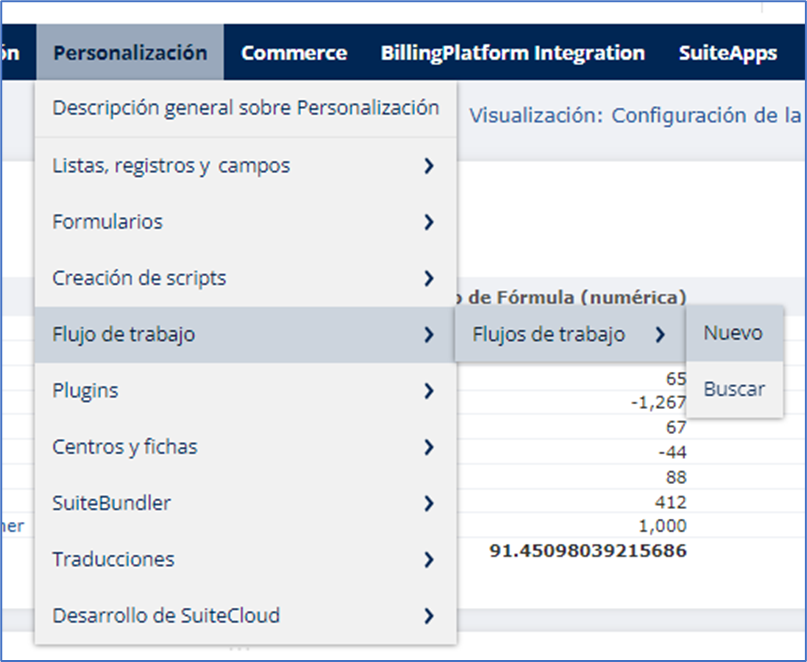Select the total 91.45098039215686

(588, 551)
